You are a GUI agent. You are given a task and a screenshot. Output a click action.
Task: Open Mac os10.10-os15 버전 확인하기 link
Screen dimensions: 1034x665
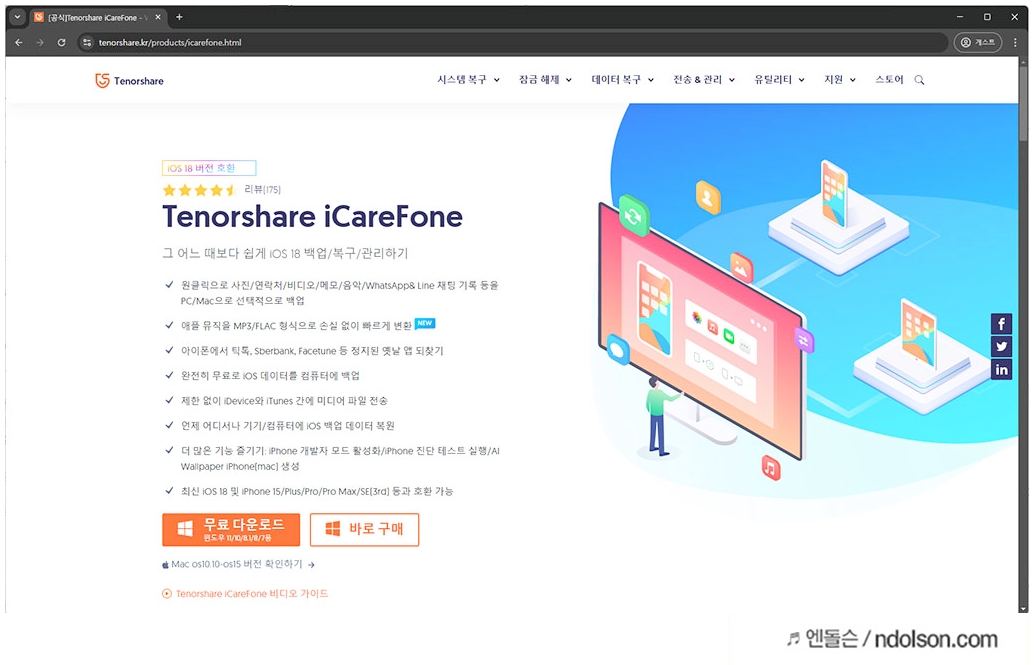236,565
